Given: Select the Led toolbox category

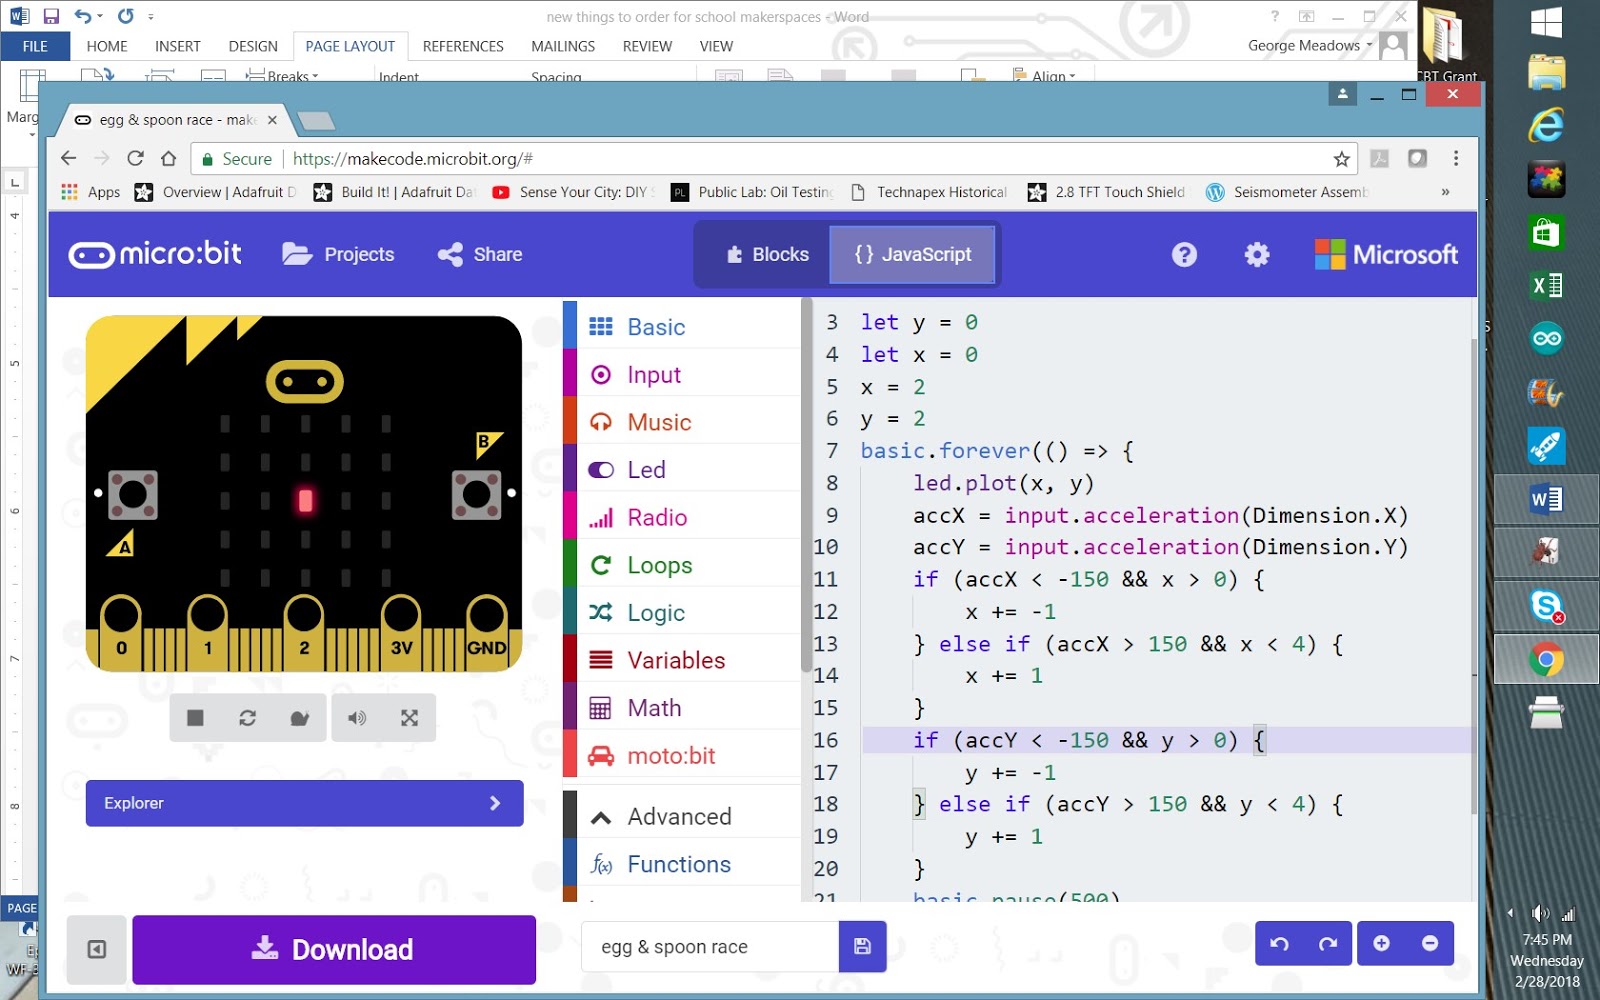Looking at the screenshot, I should click(646, 469).
